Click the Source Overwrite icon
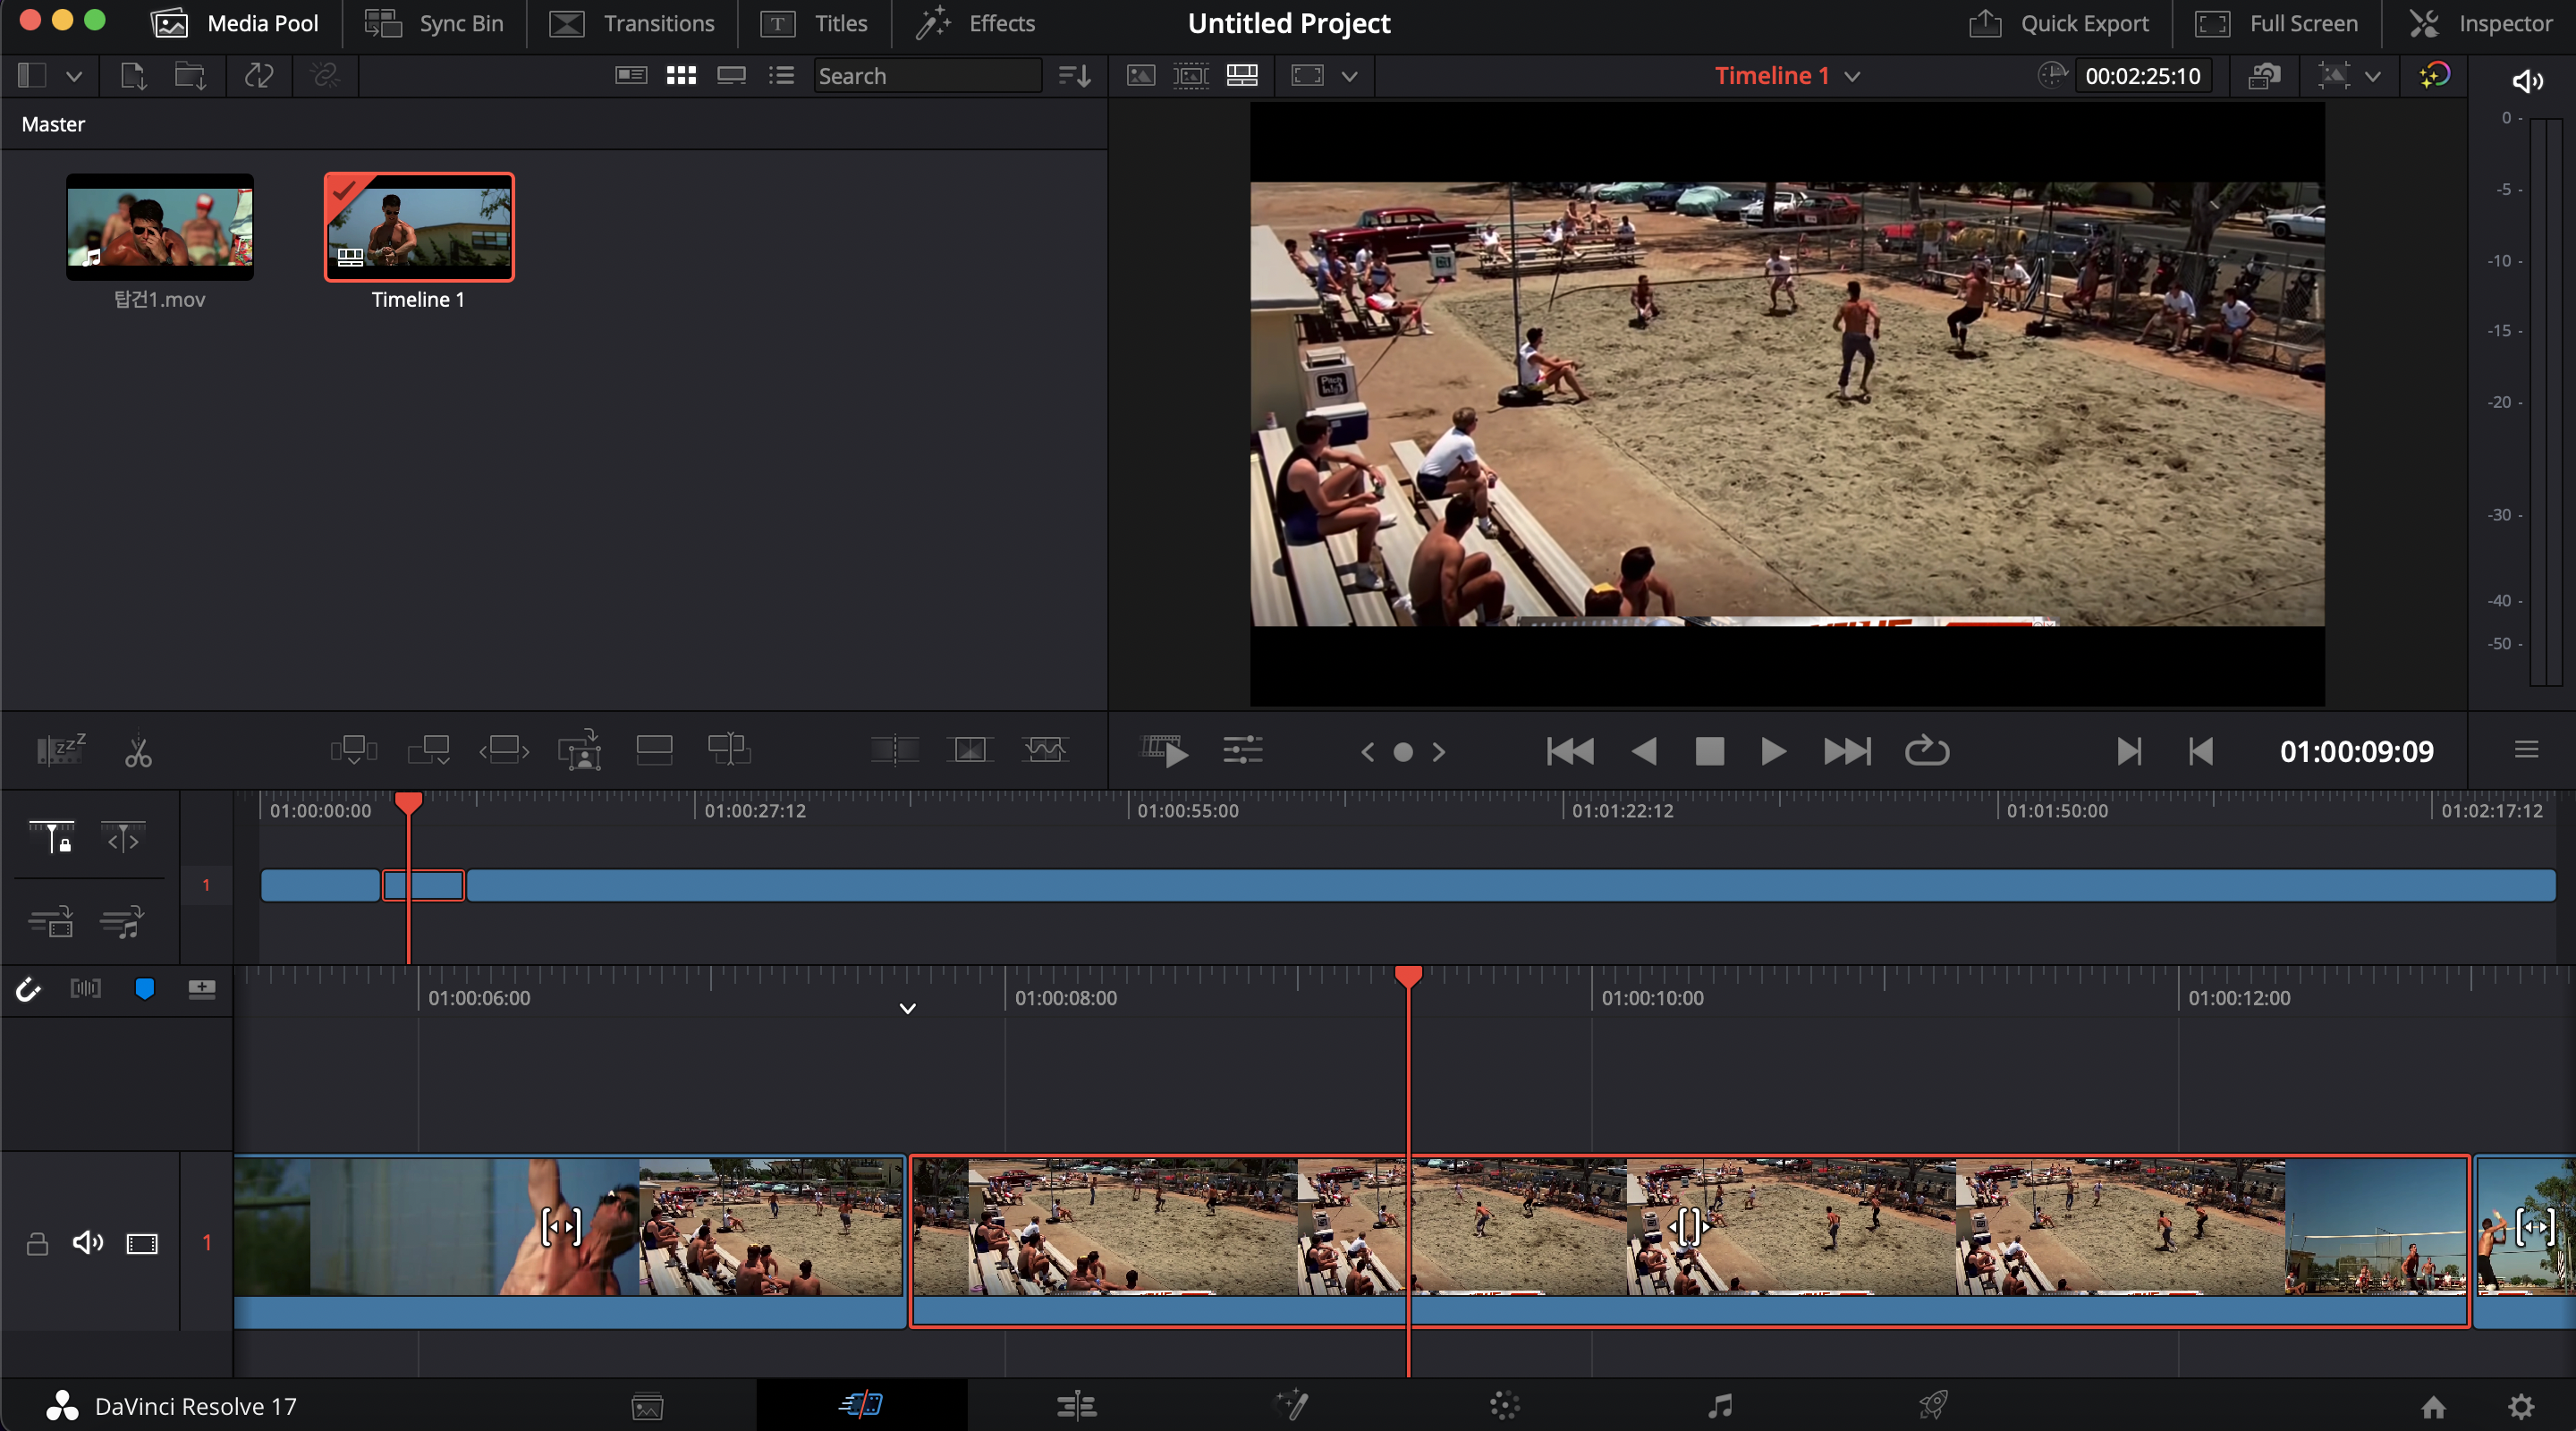2576x1431 pixels. pos(729,750)
